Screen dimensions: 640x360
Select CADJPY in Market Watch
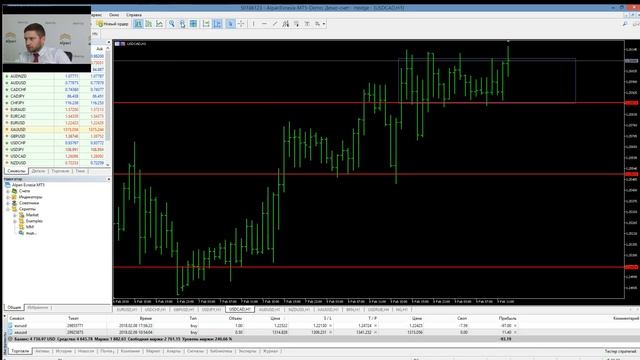click(x=55, y=96)
